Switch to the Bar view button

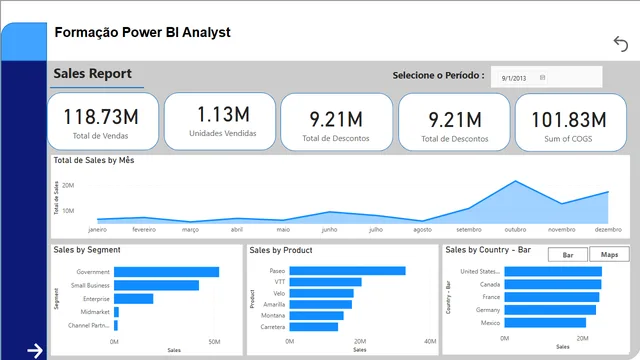pos(568,255)
